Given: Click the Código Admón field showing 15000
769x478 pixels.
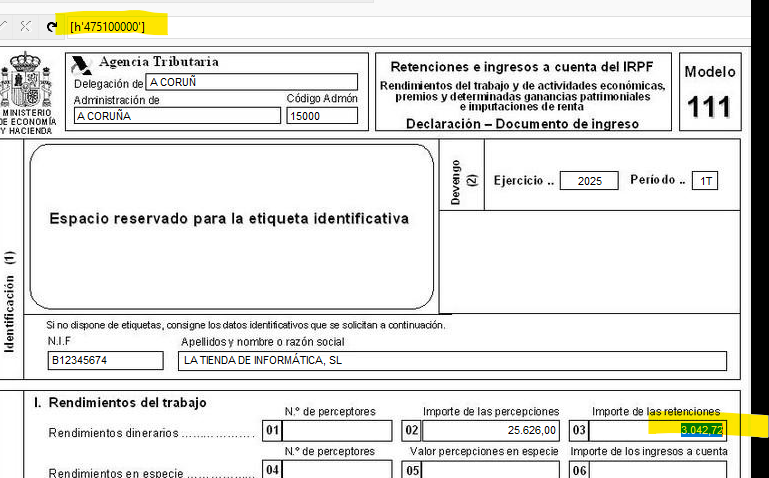Looking at the screenshot, I should point(321,116).
